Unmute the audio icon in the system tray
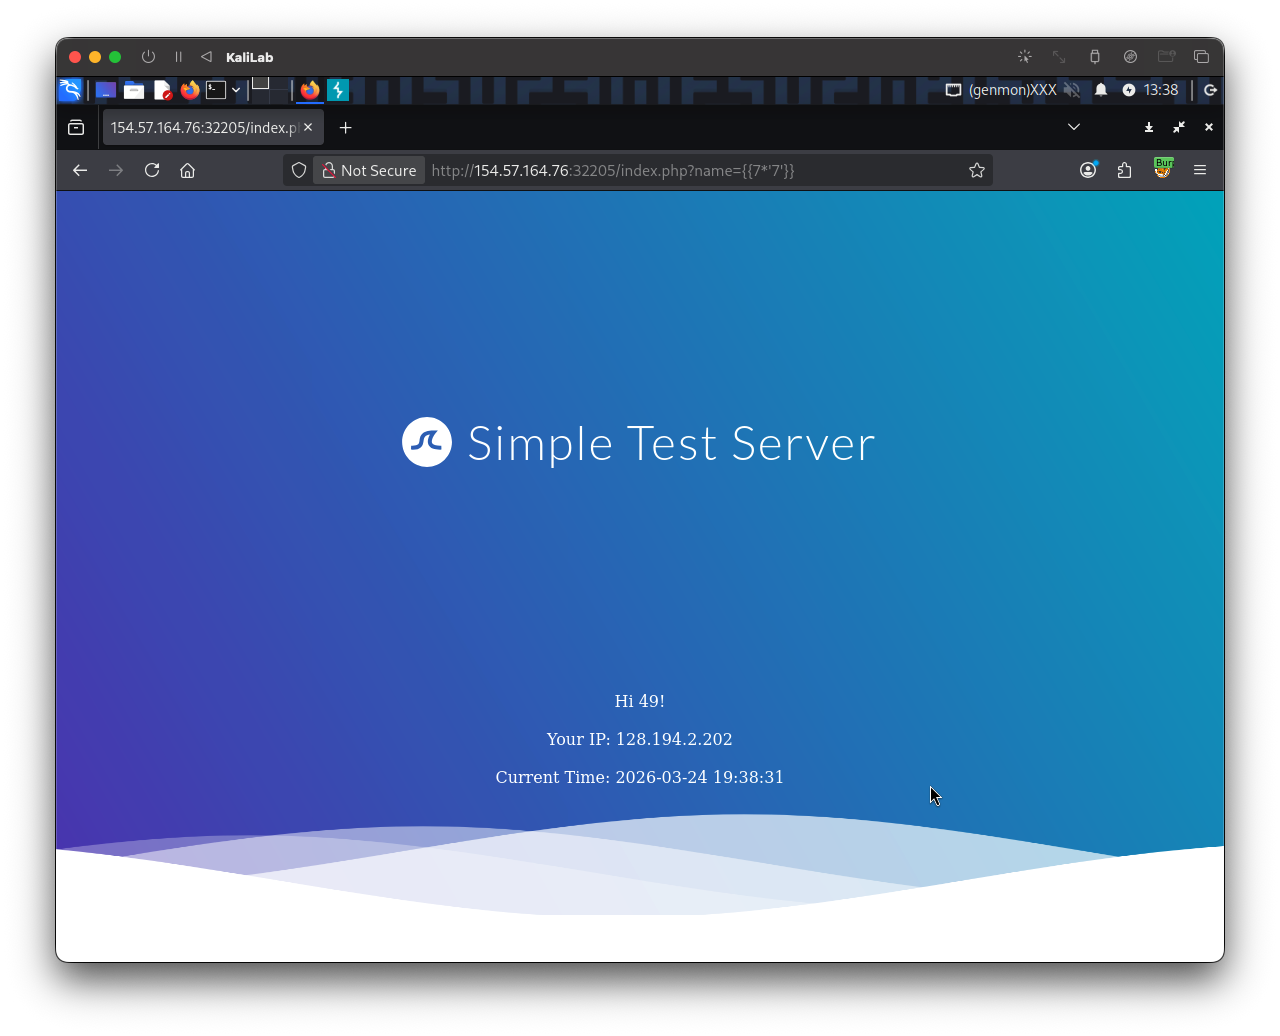This screenshot has height=1036, width=1280. pos(1072,90)
